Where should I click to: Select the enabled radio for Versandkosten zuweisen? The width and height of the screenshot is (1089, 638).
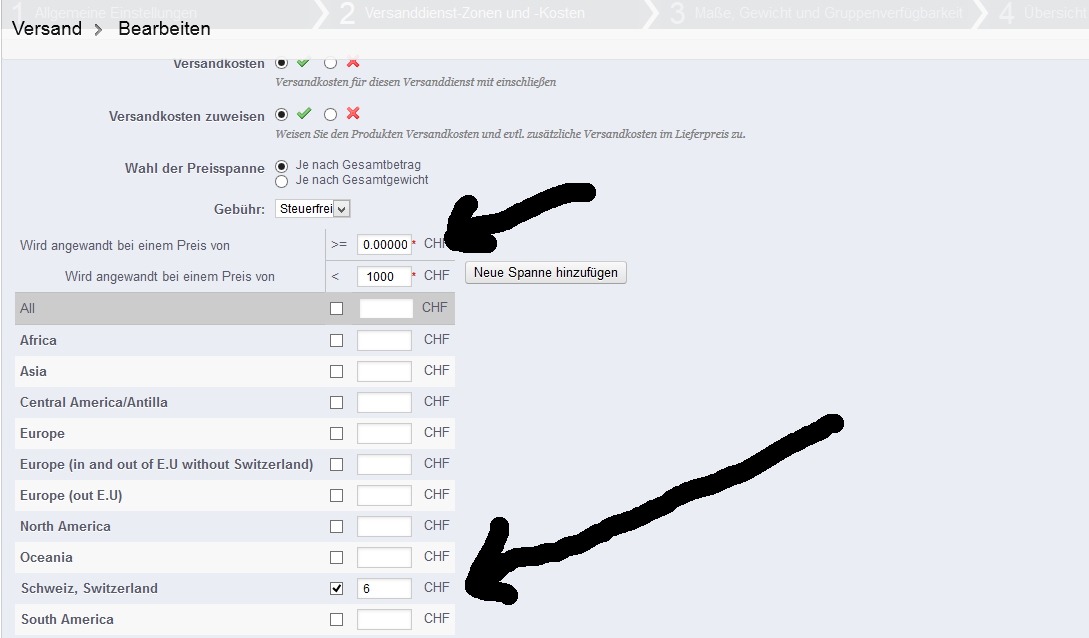click(281, 115)
